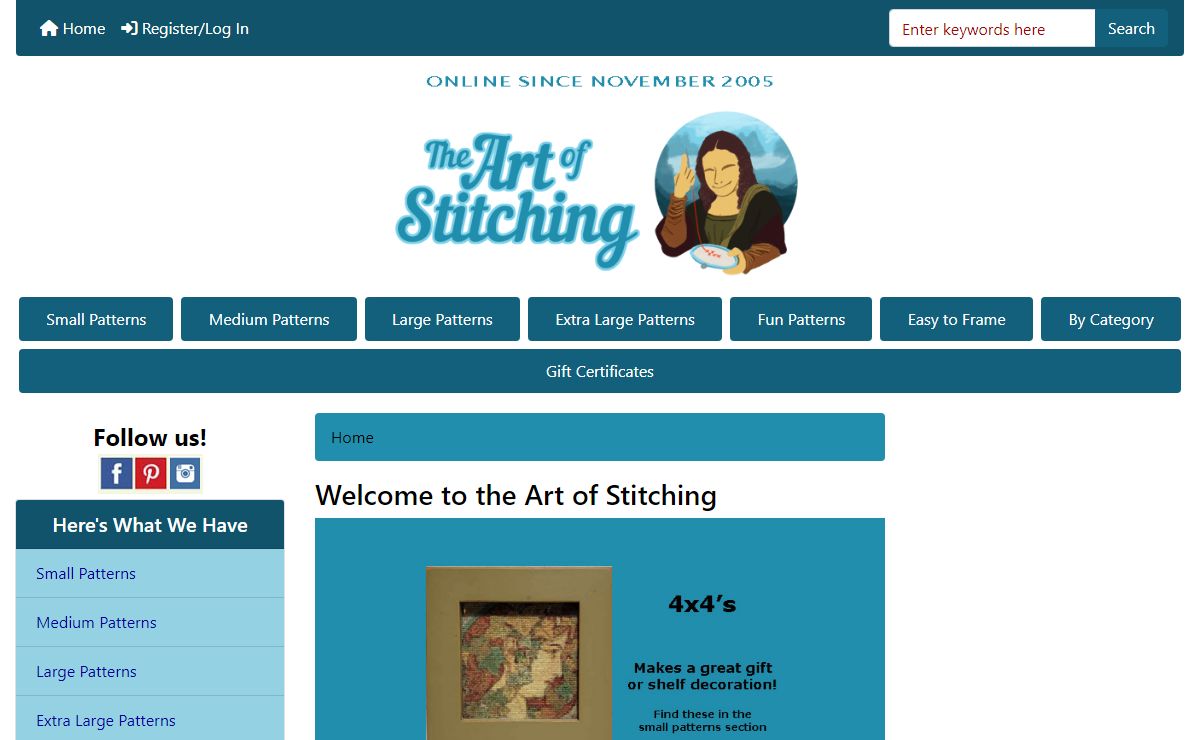Open the Instagram social icon
Viewport: 1200px width, 740px height.
coord(185,473)
